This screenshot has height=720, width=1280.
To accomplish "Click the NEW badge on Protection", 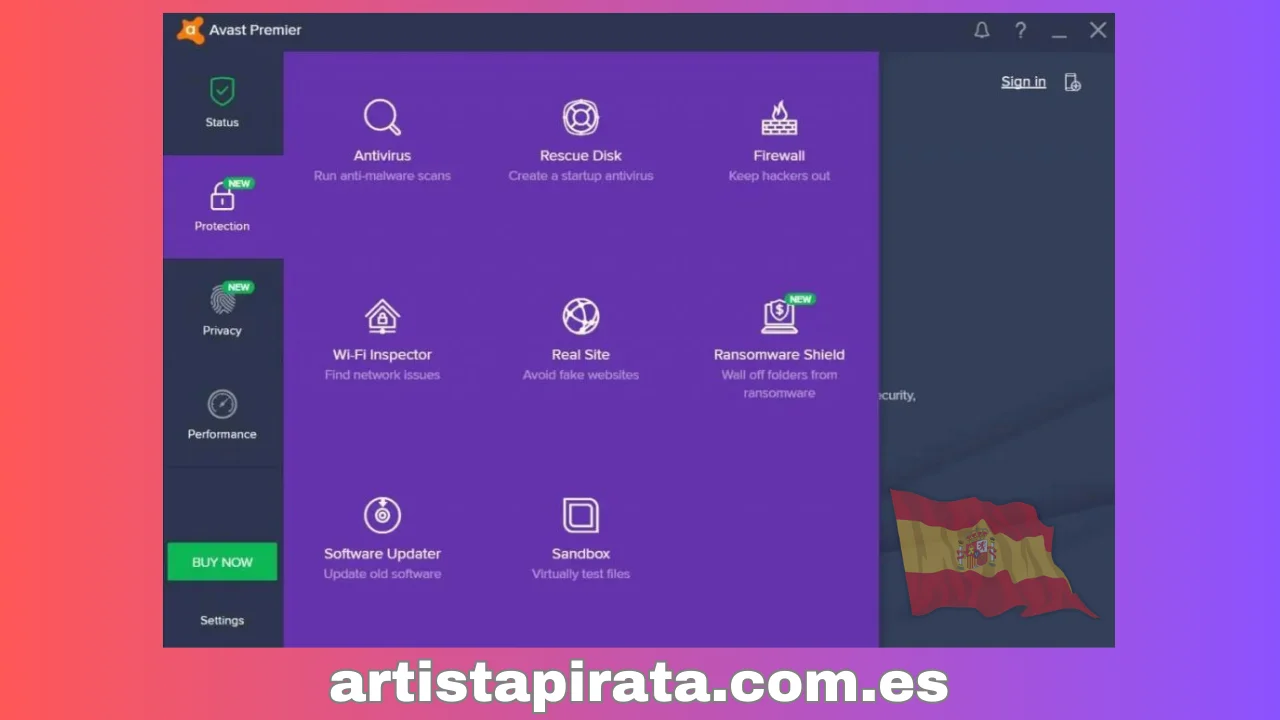I will [x=239, y=184].
